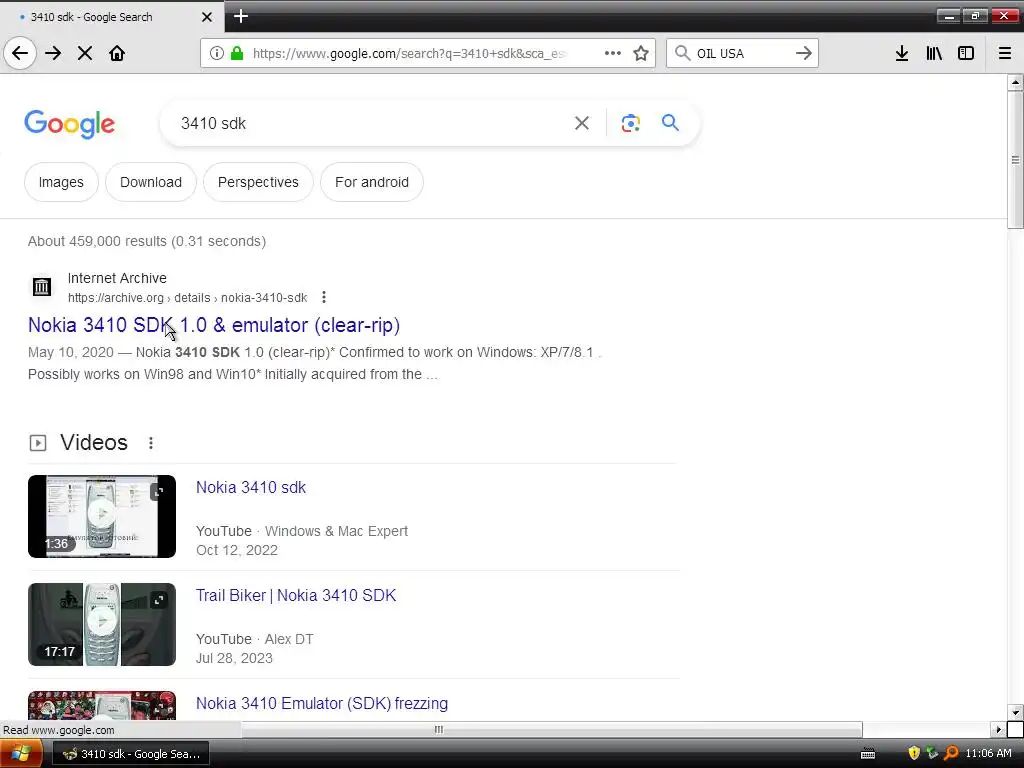
Task: Open a new tab with the plus
Action: [x=240, y=16]
